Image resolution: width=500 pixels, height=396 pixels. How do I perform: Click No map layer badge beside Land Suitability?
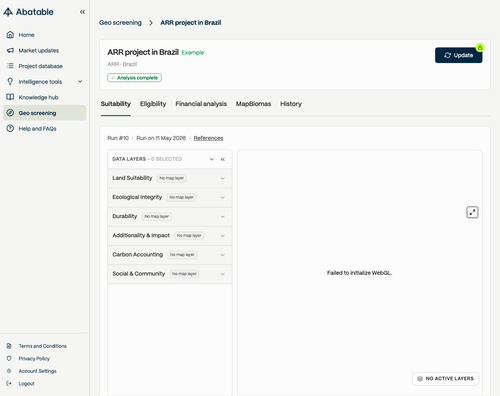172,178
